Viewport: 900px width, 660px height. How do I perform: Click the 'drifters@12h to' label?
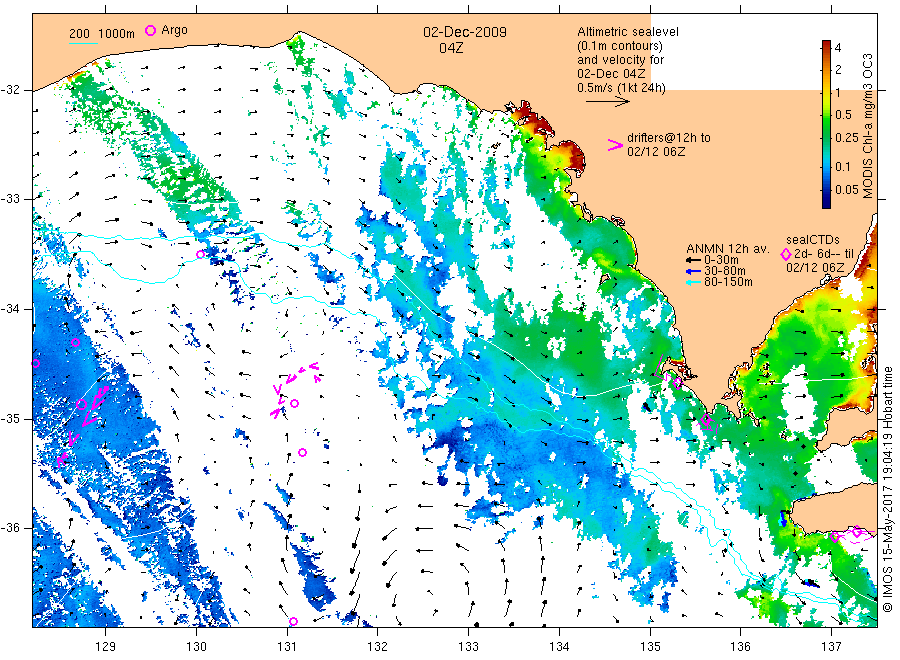pos(669,138)
